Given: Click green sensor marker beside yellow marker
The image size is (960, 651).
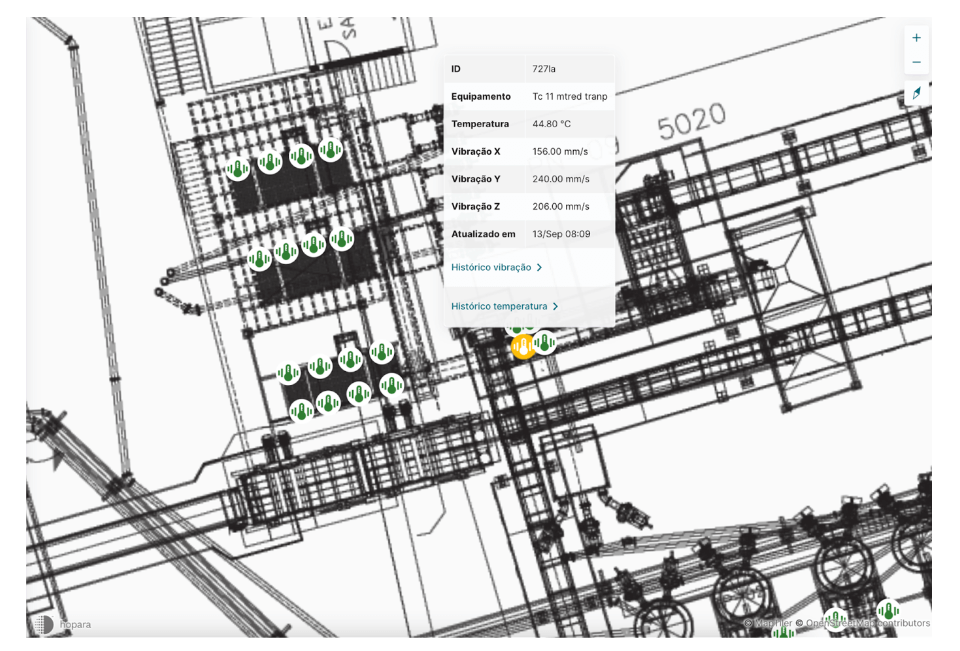Looking at the screenshot, I should pyautogui.click(x=544, y=342).
